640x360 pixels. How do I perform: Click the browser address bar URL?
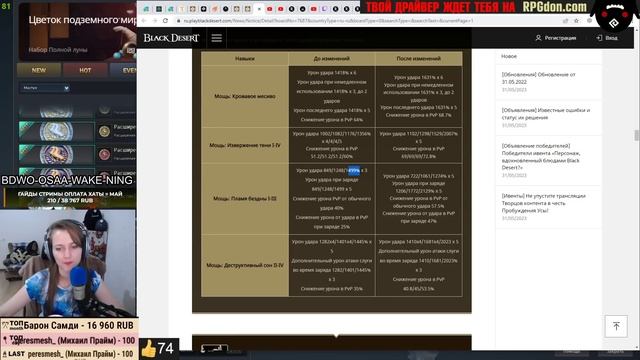328,20
